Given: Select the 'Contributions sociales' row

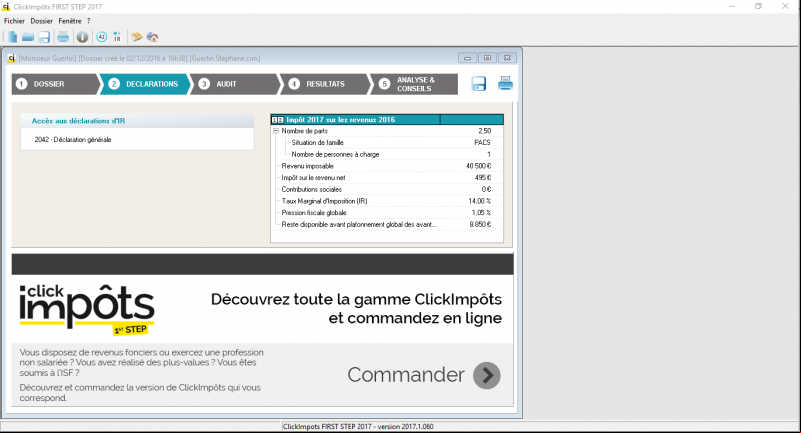Looking at the screenshot, I should click(387, 189).
